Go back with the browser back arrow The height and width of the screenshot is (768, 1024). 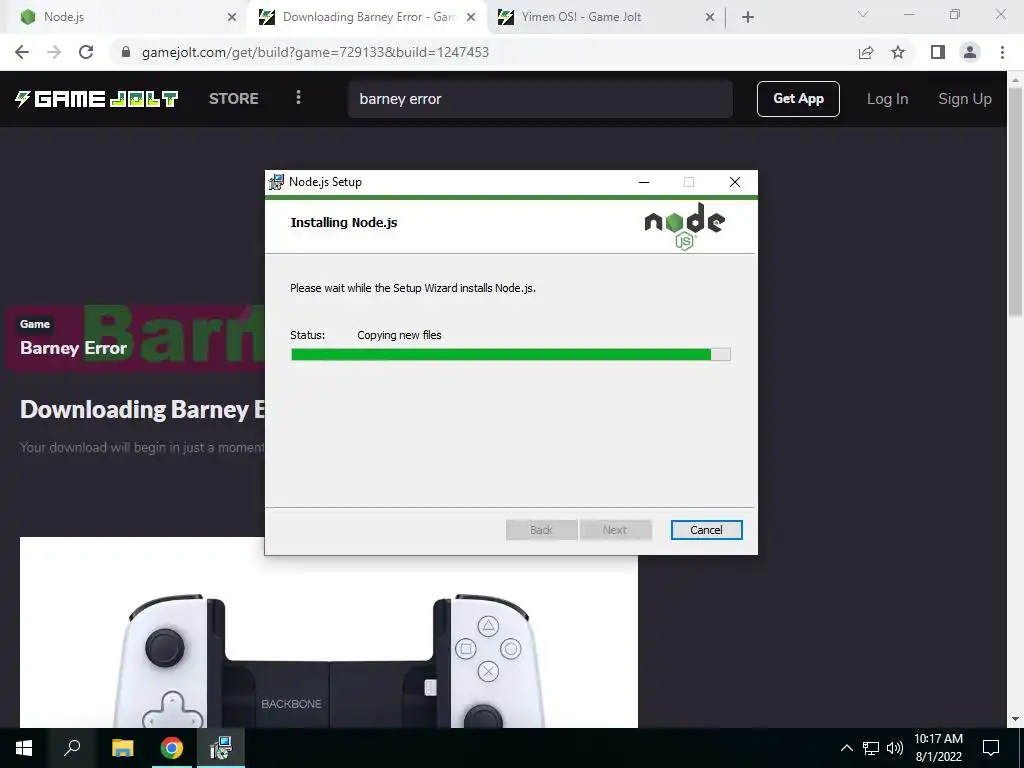(x=22, y=52)
